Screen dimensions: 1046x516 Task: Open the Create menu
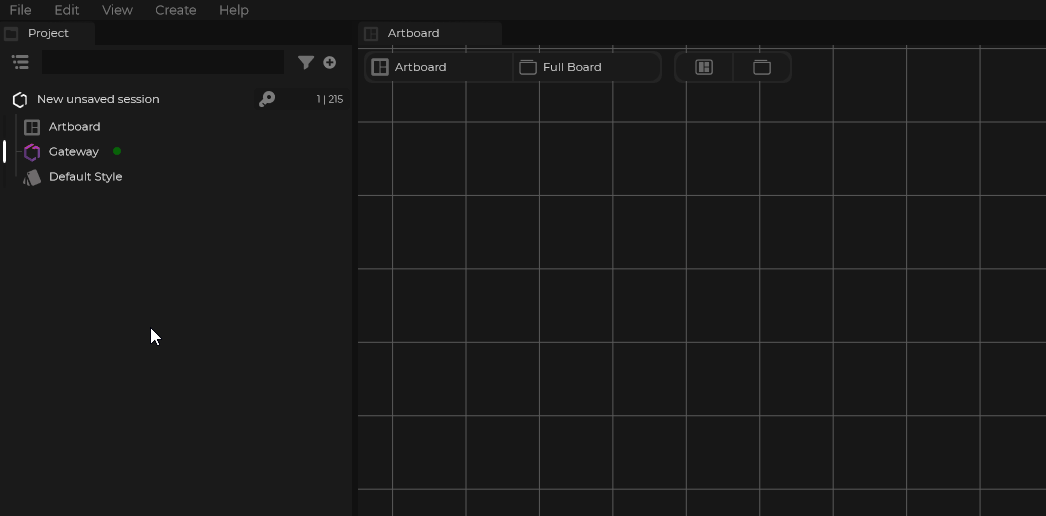coord(175,10)
